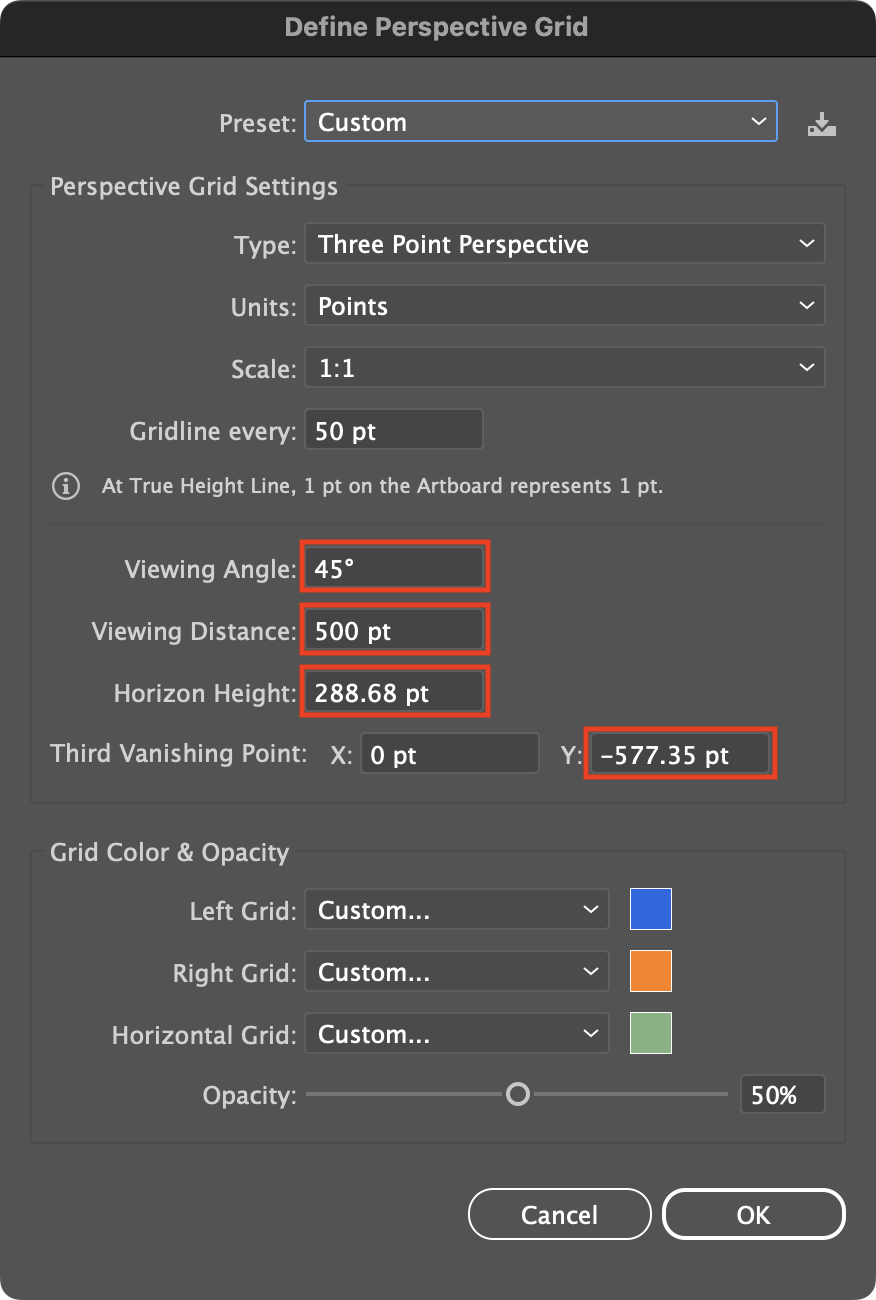
Task: Select the Viewing Distance field
Action: click(x=394, y=629)
